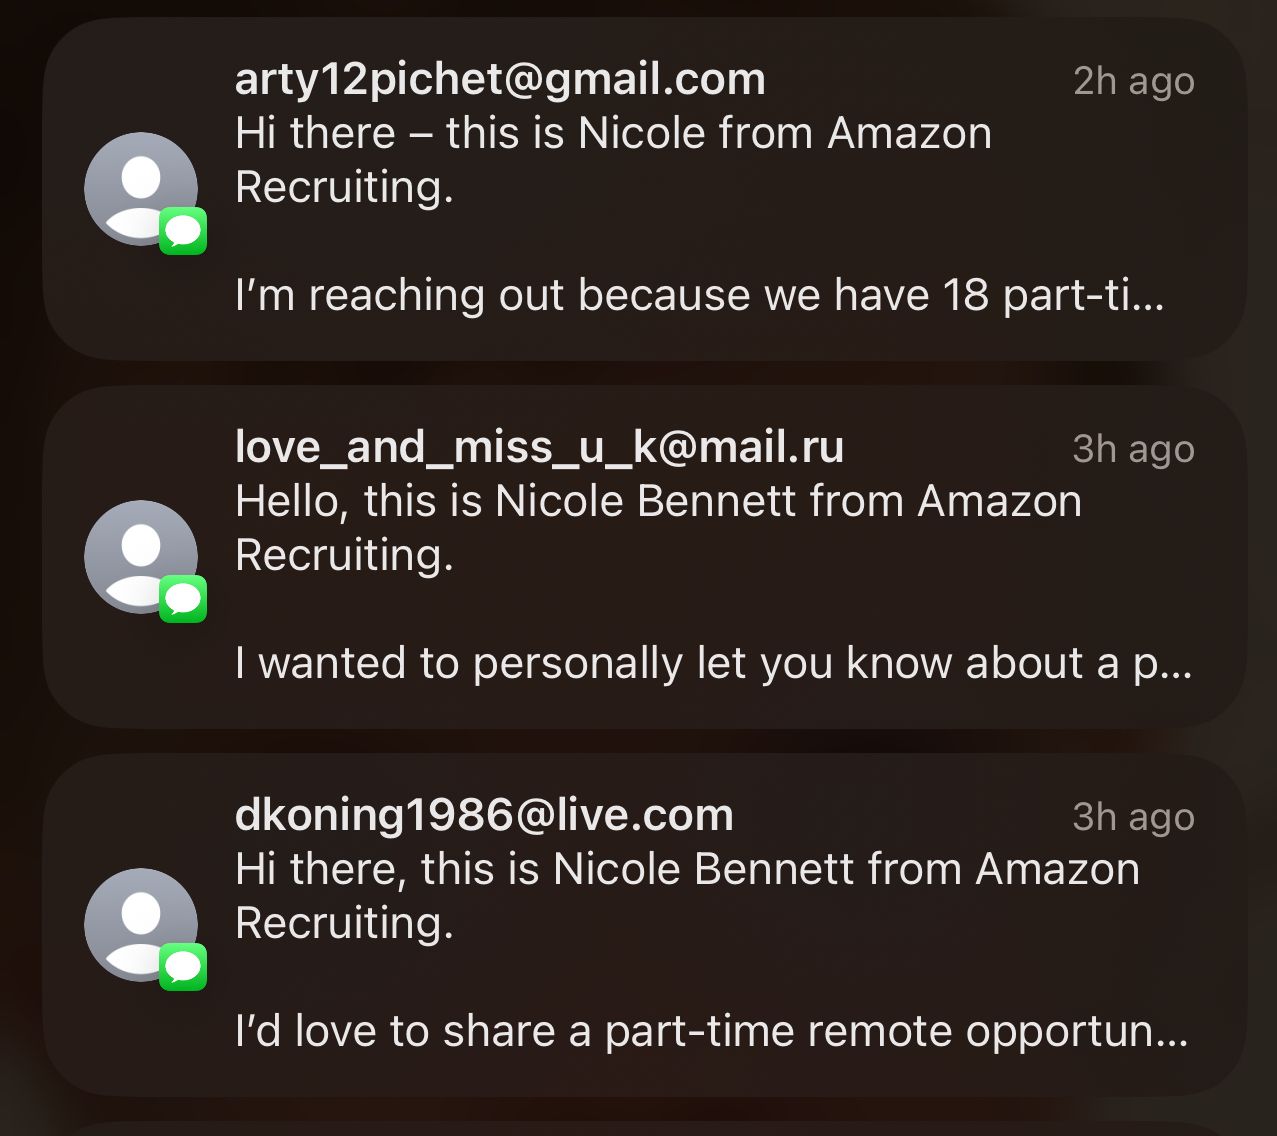
Task: Open the "Hi there – this is Nicole" message
Action: point(613,160)
